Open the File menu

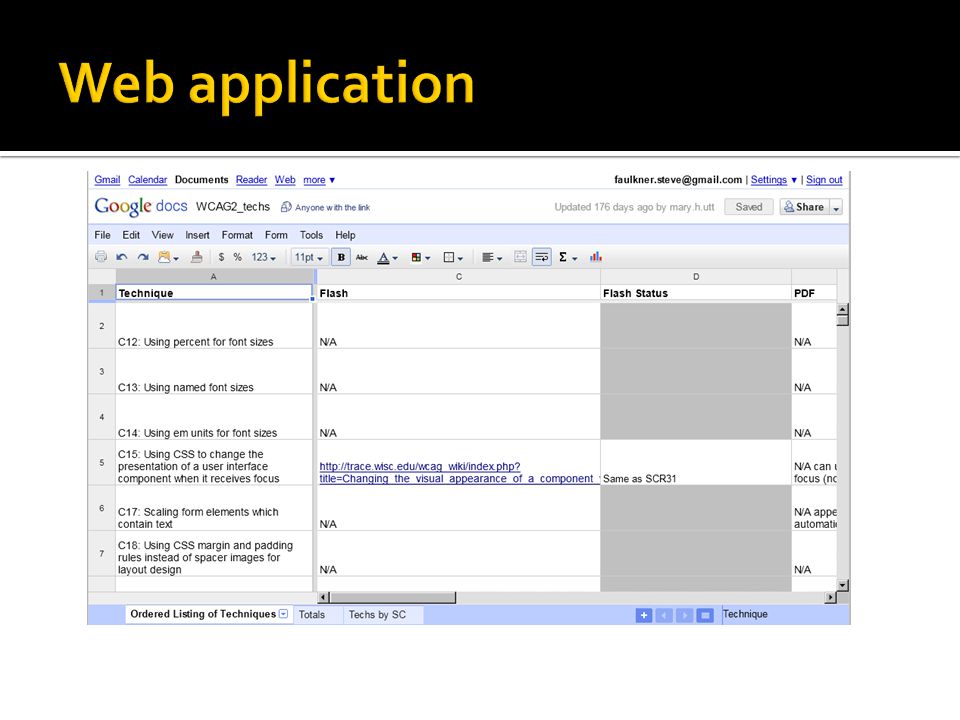(x=102, y=235)
